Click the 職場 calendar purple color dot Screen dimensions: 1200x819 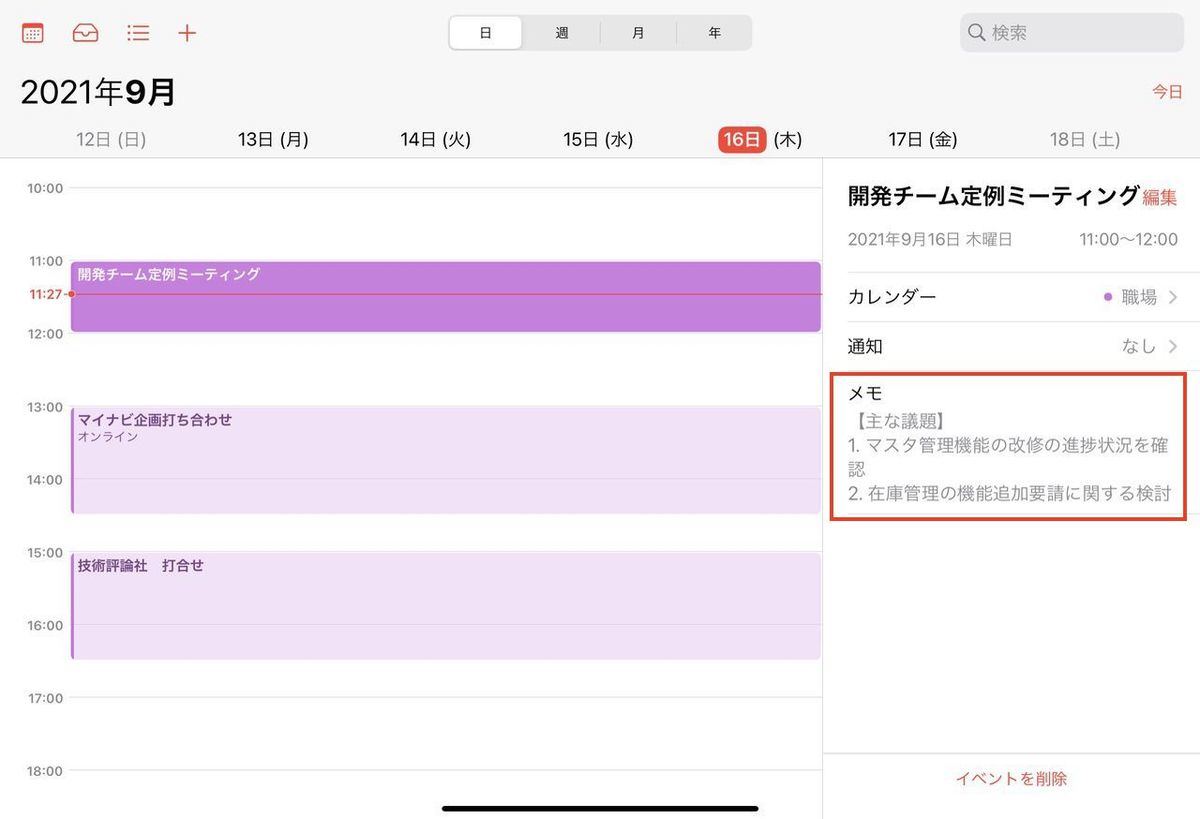coord(1108,297)
